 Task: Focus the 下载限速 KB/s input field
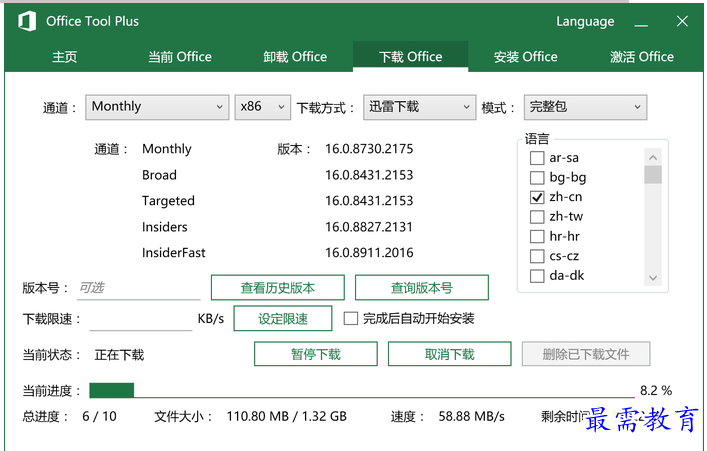(x=141, y=319)
